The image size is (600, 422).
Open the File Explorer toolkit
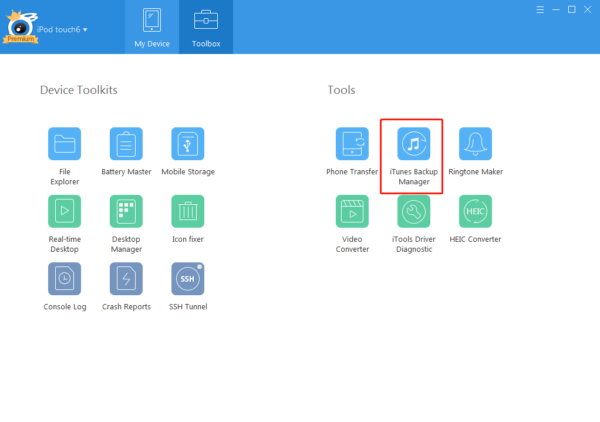64,144
